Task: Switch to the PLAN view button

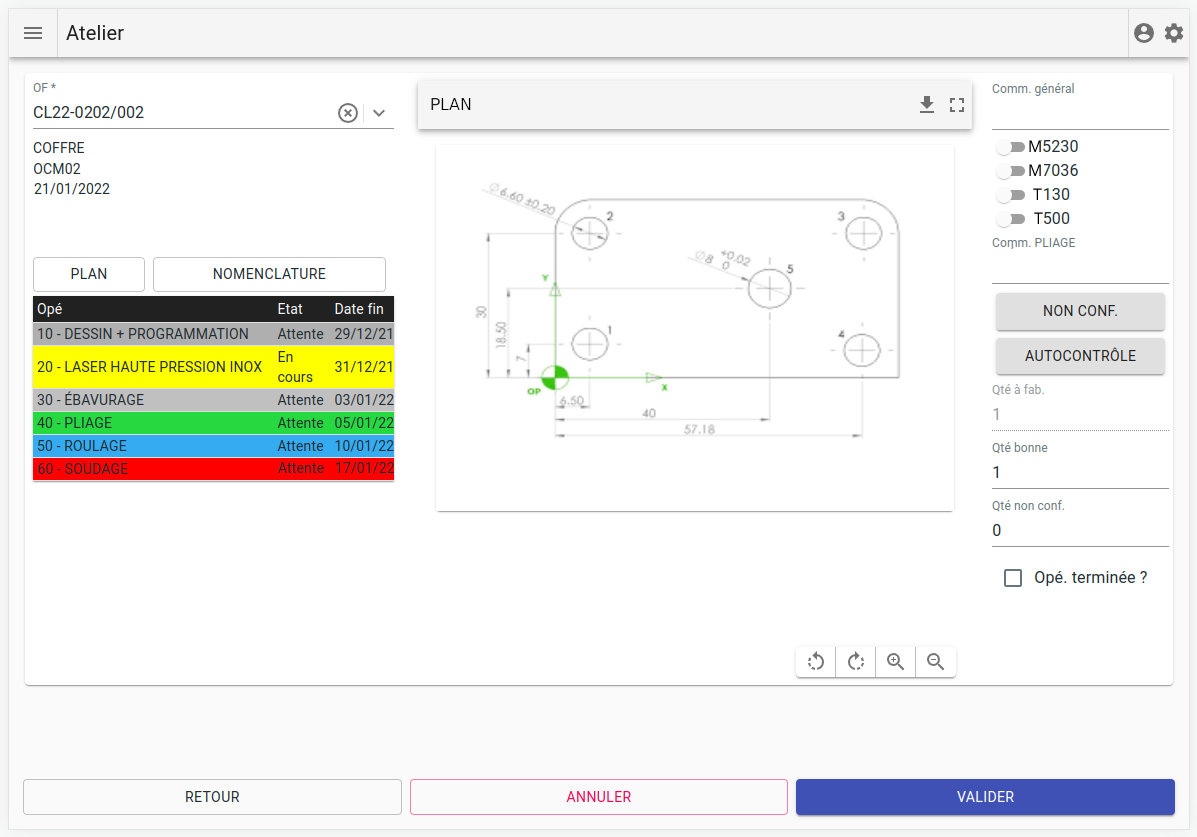Action: (89, 274)
